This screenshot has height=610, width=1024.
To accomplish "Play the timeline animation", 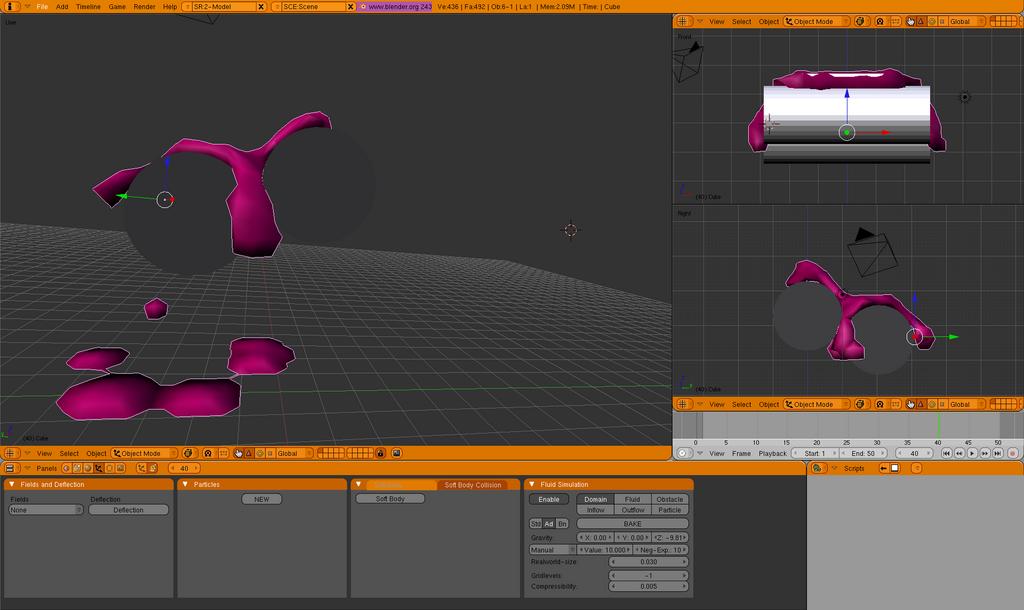I will (972, 453).
